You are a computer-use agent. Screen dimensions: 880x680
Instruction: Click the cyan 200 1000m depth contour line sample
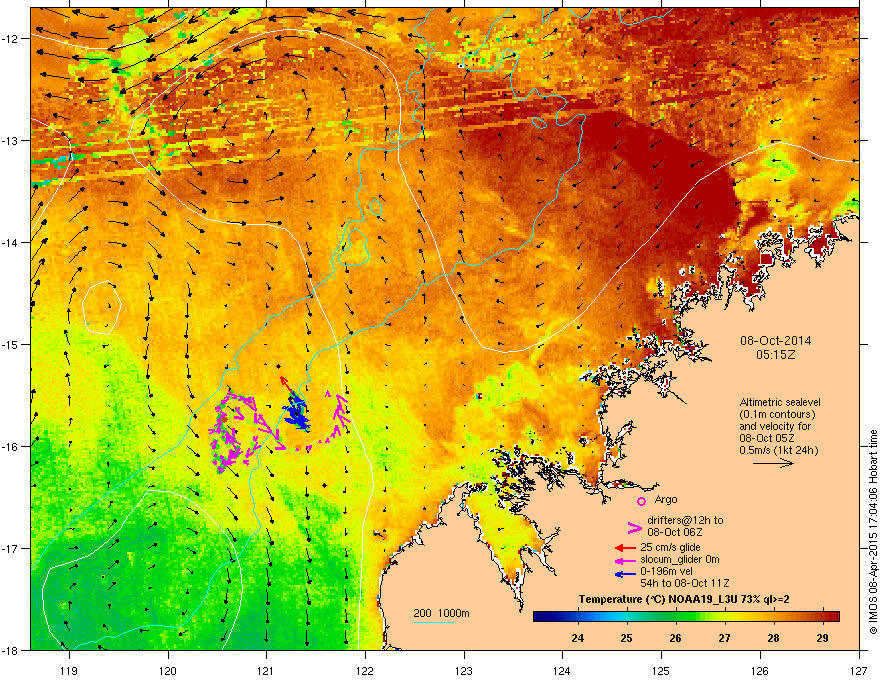point(434,622)
